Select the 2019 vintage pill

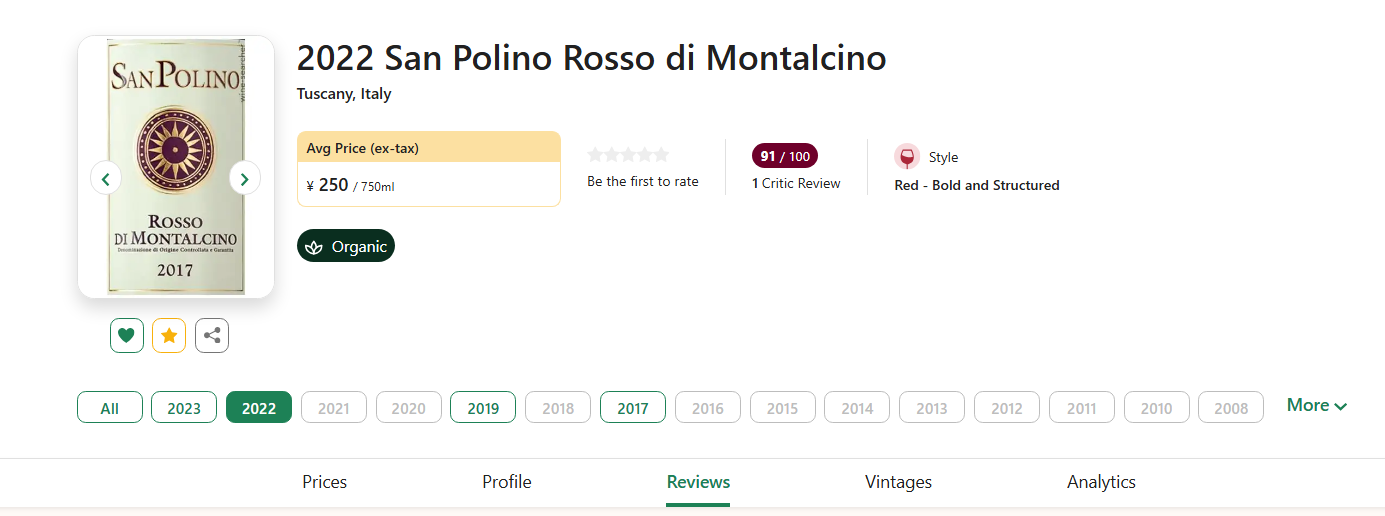[483, 407]
